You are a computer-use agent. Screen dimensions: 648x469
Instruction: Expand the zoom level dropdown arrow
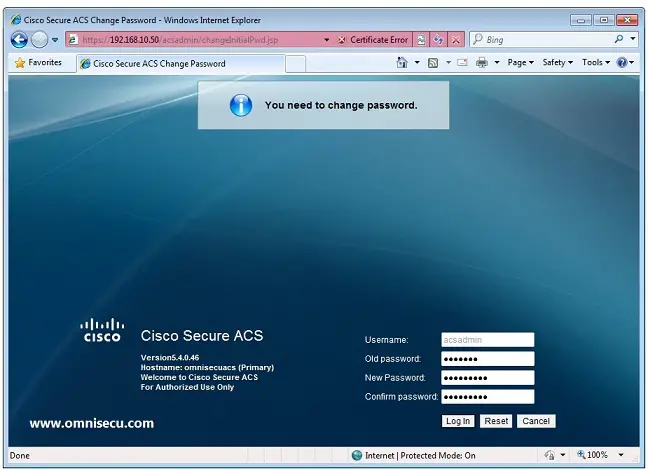click(x=621, y=455)
